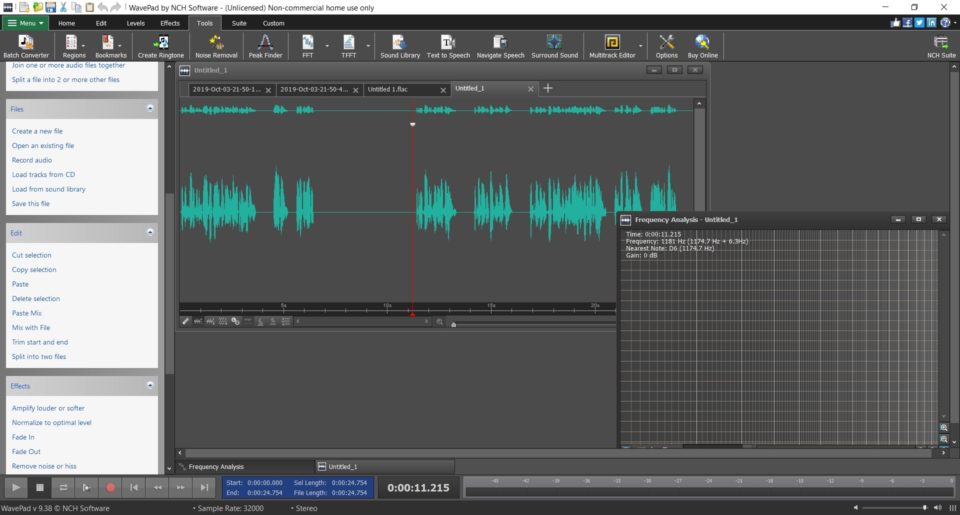Click the undo arrow in title bar
960x515 pixels.
point(102,7)
